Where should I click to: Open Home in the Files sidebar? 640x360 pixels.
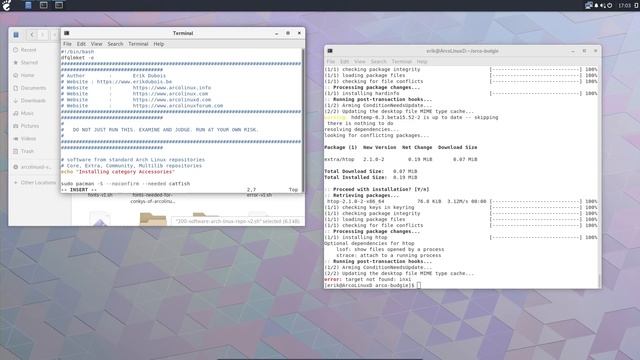click(27, 75)
